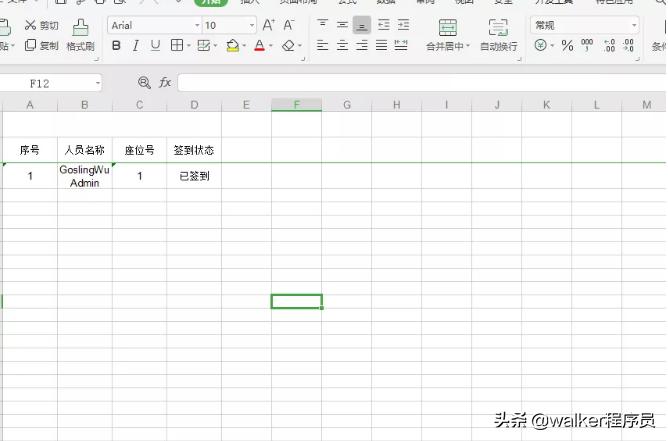Screen dimensions: 668x441
Task: Toggle Italic formatting
Action: pos(135,46)
